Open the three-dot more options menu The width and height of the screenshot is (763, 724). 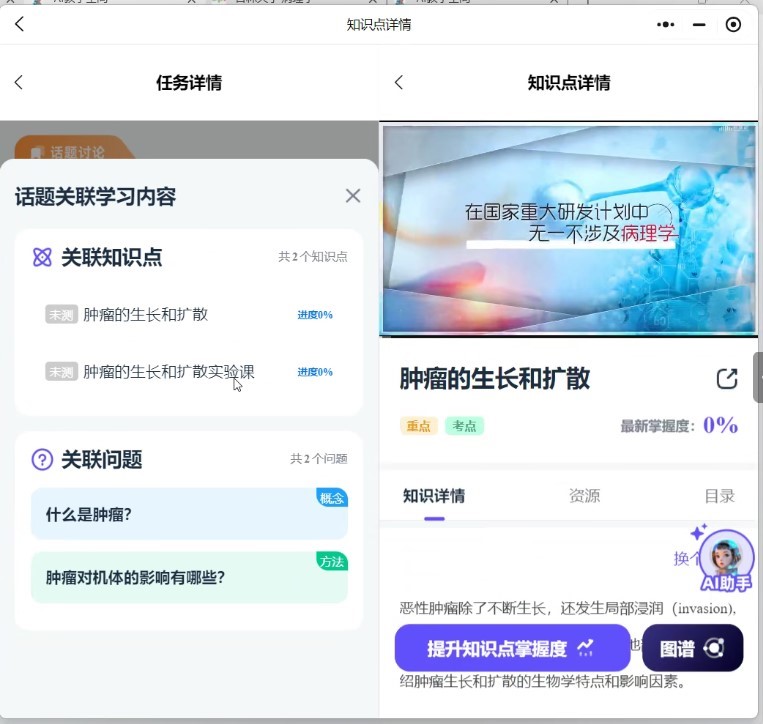pyautogui.click(x=666, y=24)
